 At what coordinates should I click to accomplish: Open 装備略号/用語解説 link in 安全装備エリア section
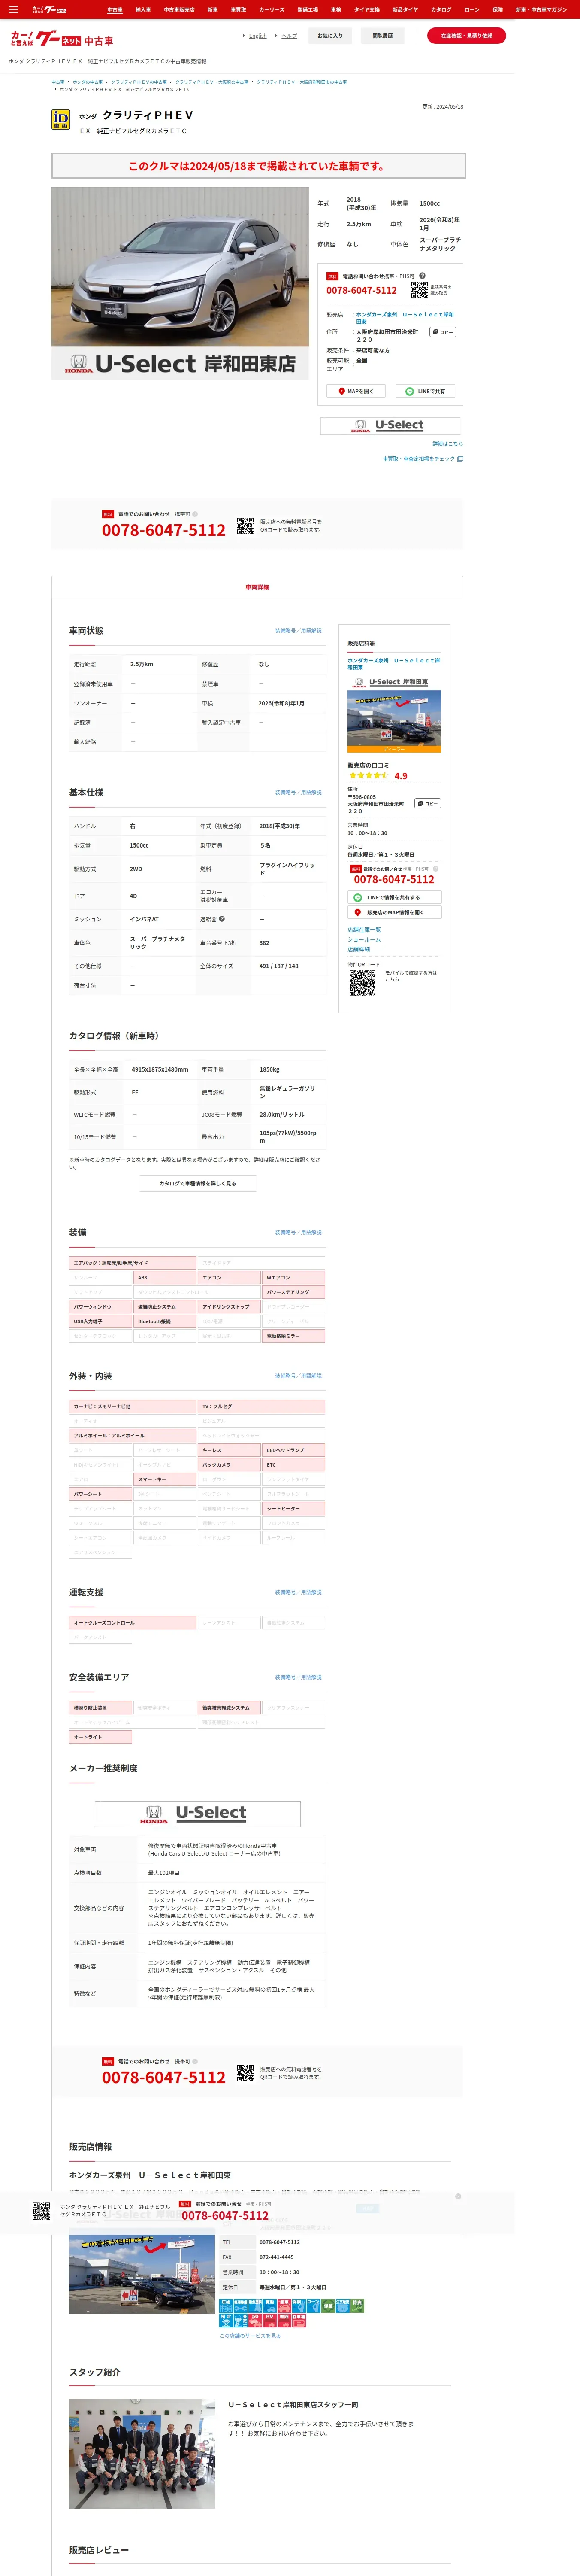(x=298, y=1677)
